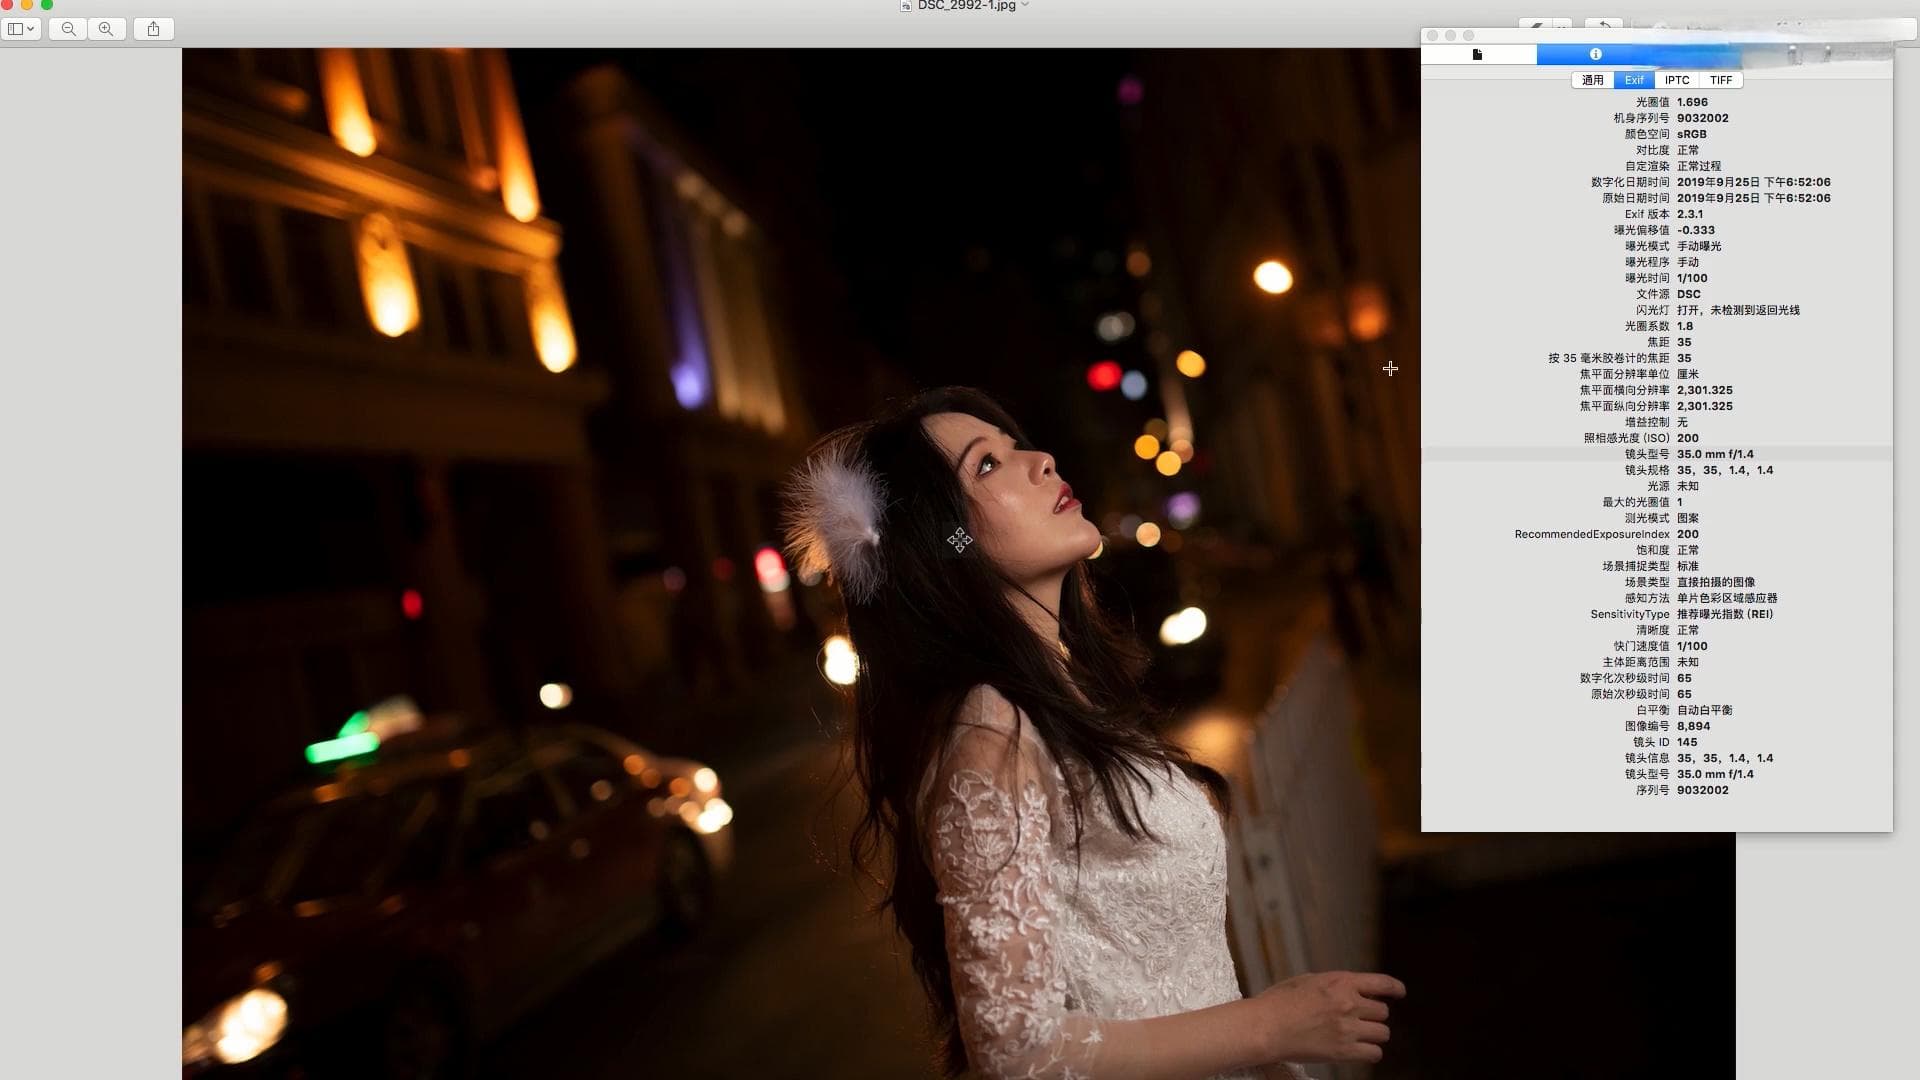
Task: Click the 数字化日期时间 date value
Action: pos(1753,182)
